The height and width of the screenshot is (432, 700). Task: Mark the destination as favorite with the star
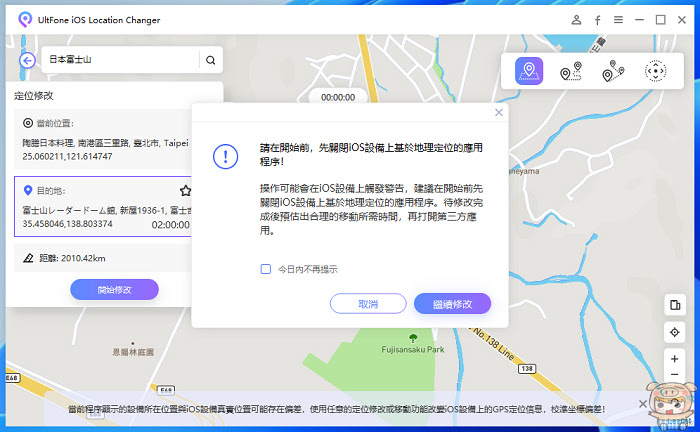[x=185, y=191]
